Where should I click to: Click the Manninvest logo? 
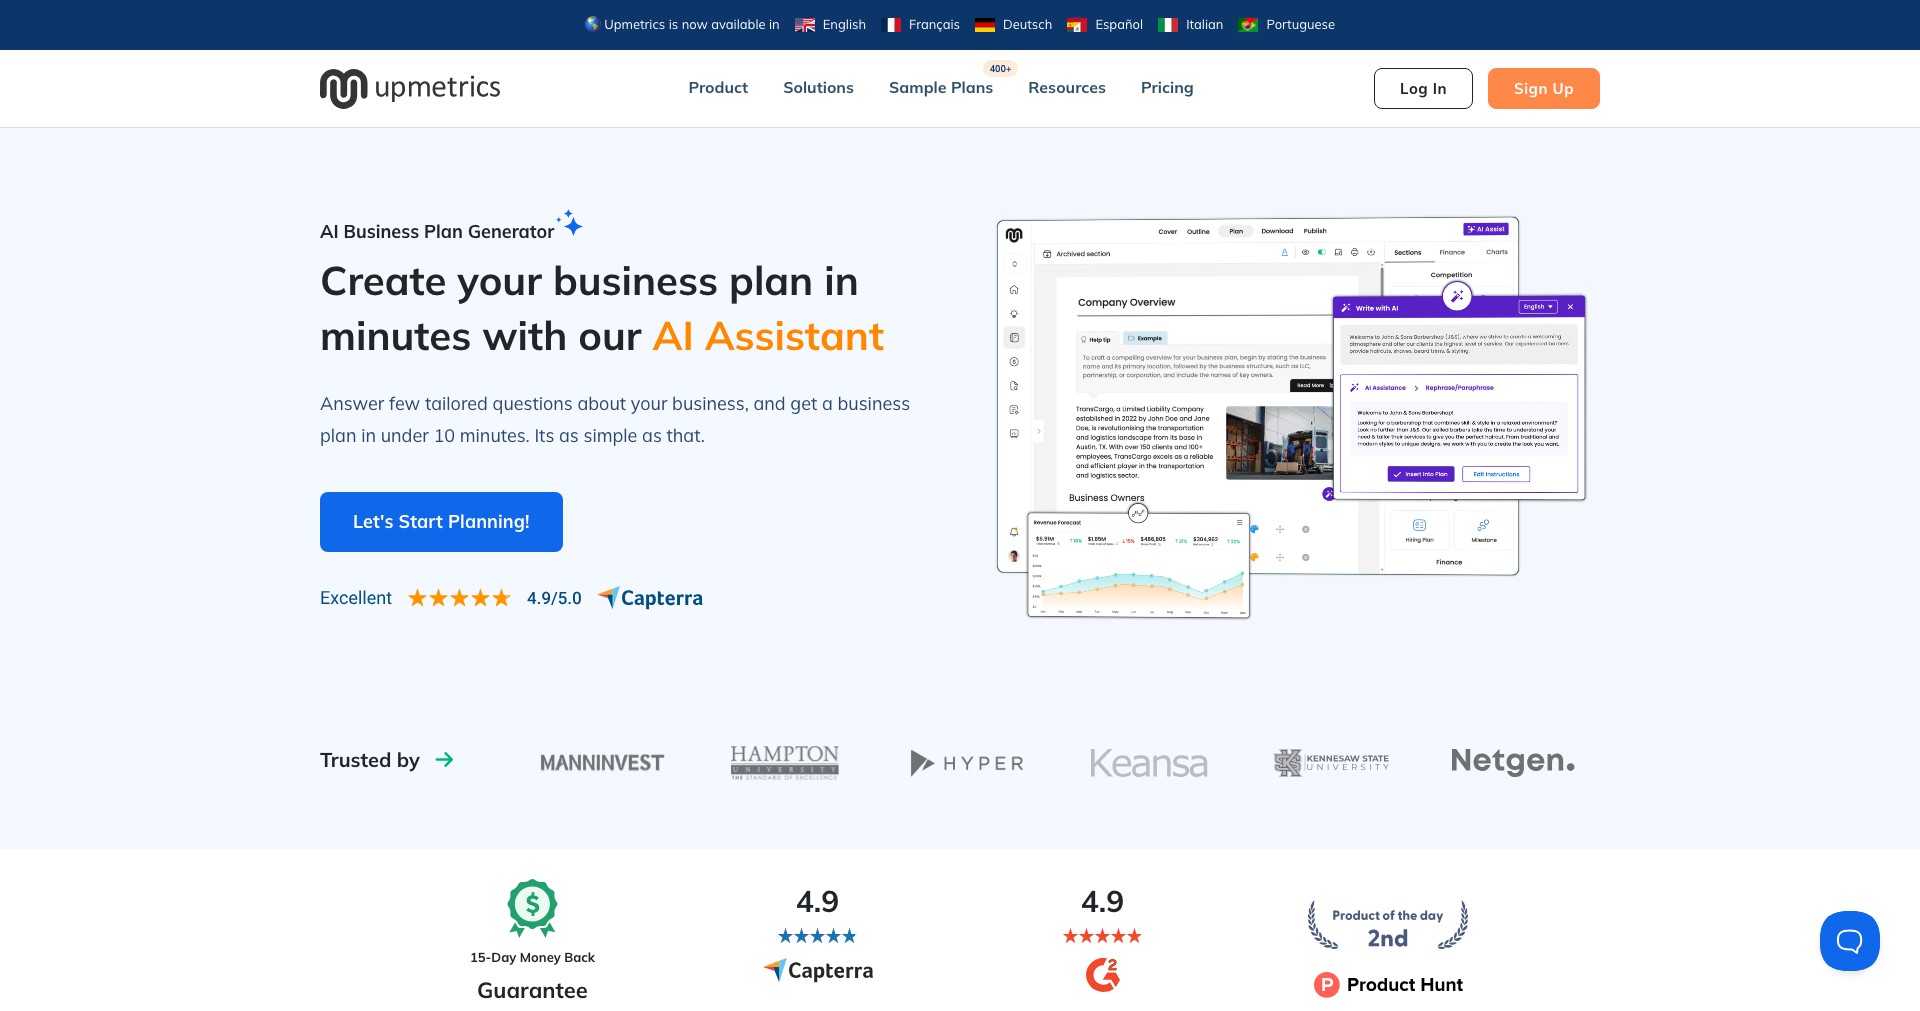[602, 763]
